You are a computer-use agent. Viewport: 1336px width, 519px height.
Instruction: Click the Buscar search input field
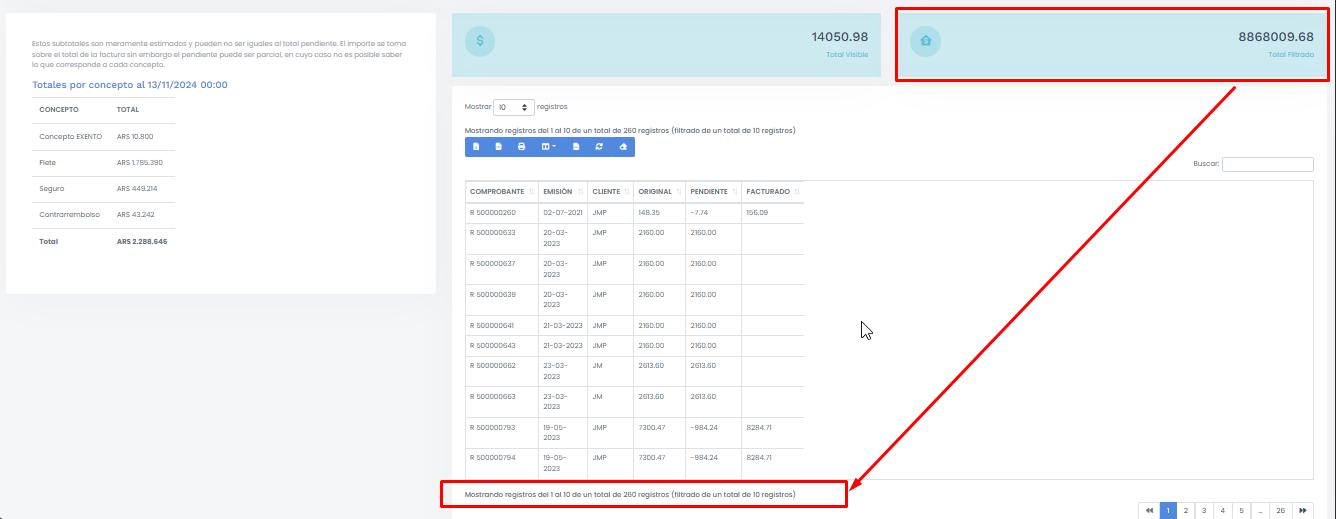(x=1267, y=164)
